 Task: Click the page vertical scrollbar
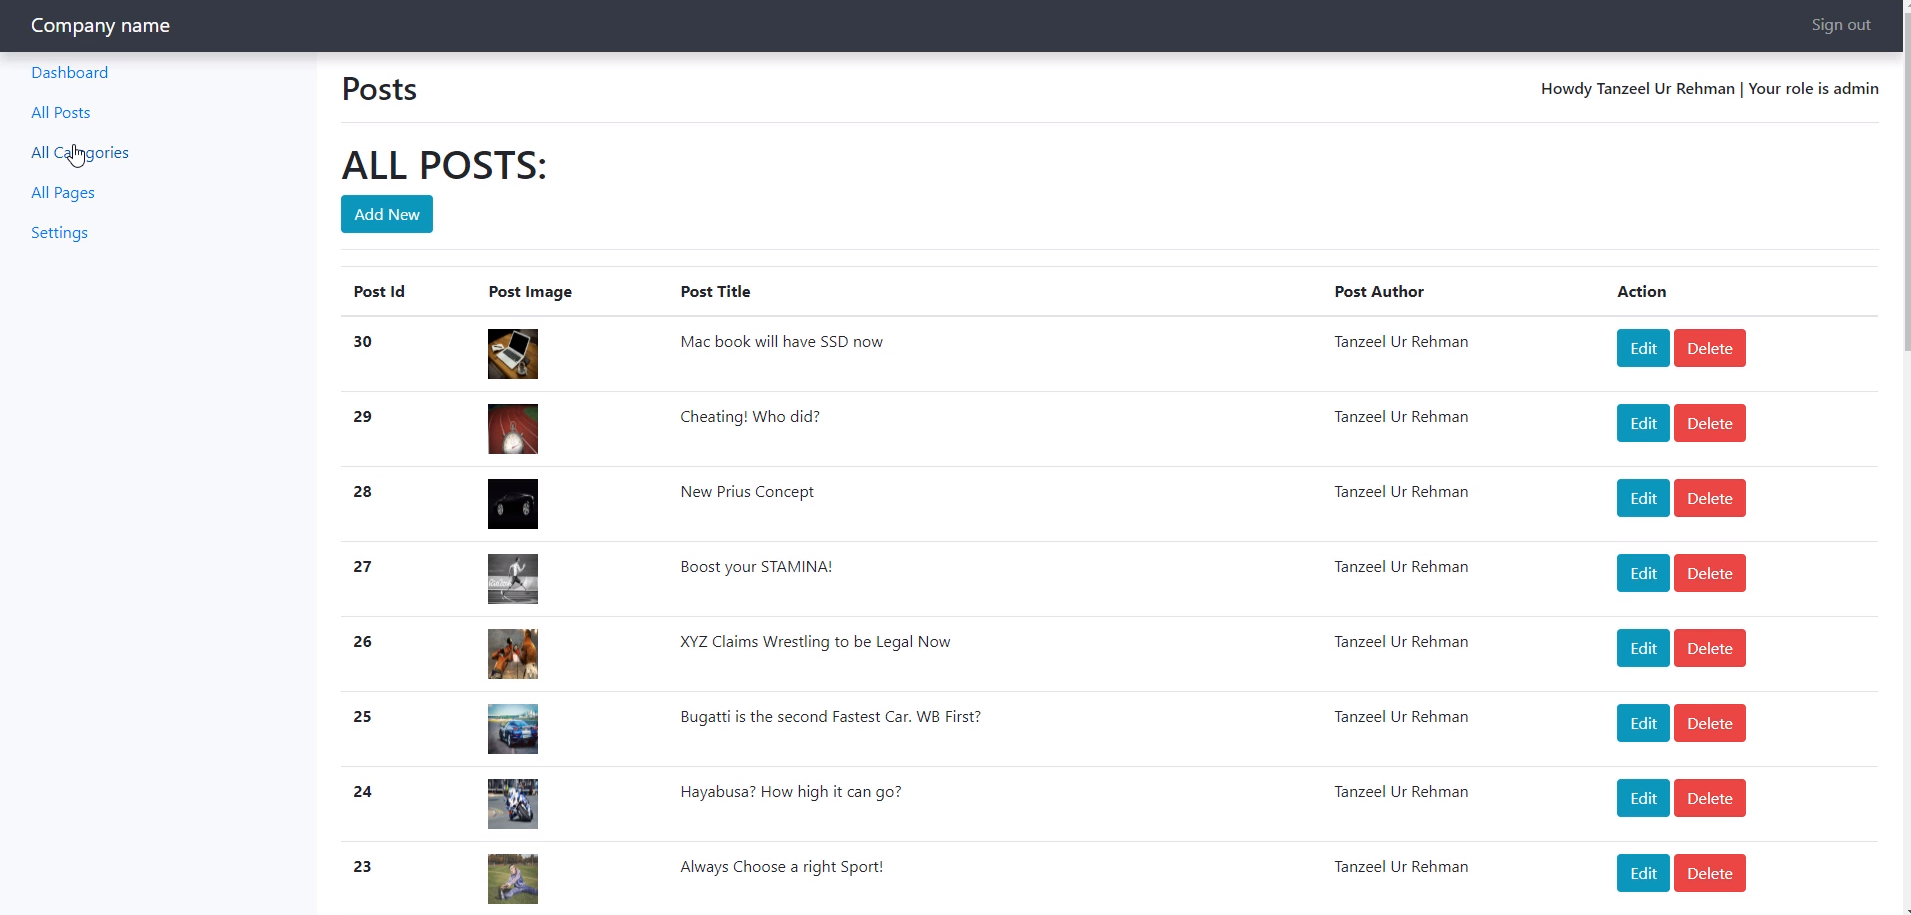(x=1906, y=200)
